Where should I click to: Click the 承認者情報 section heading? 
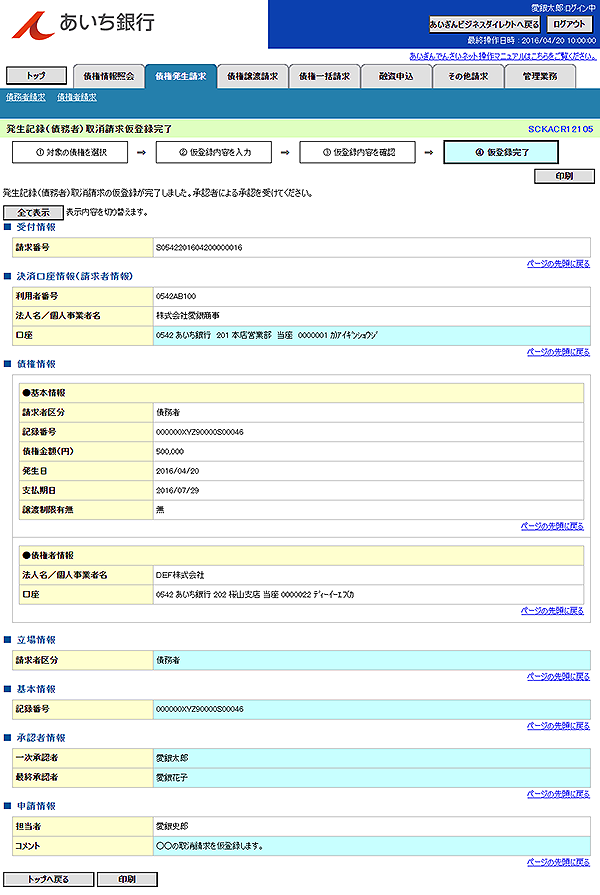pos(41,738)
